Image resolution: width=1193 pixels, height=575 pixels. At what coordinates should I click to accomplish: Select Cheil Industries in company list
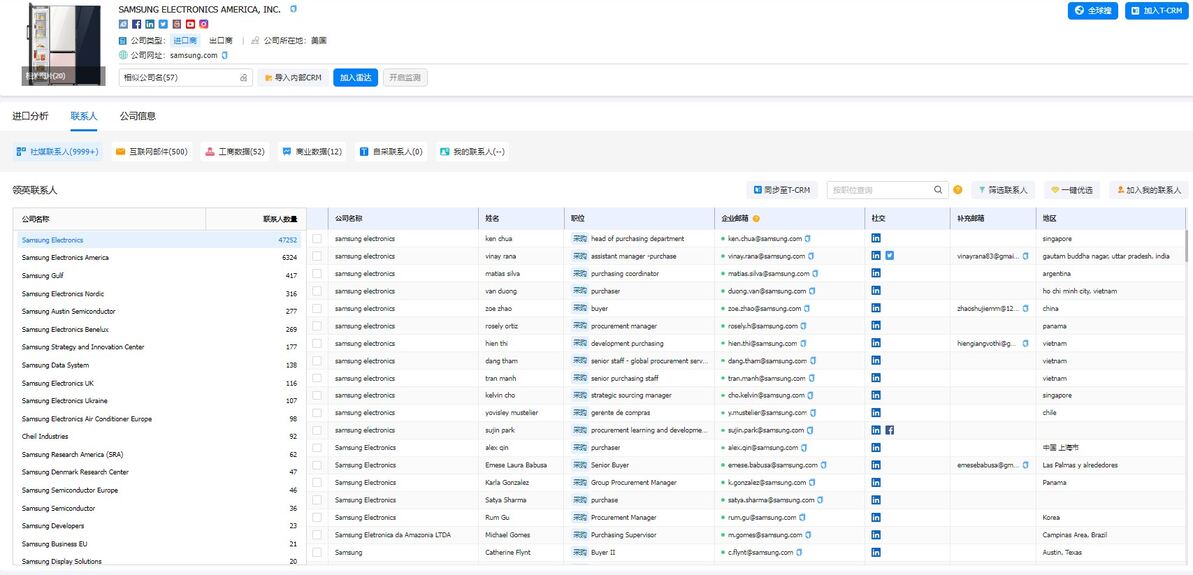click(160, 437)
